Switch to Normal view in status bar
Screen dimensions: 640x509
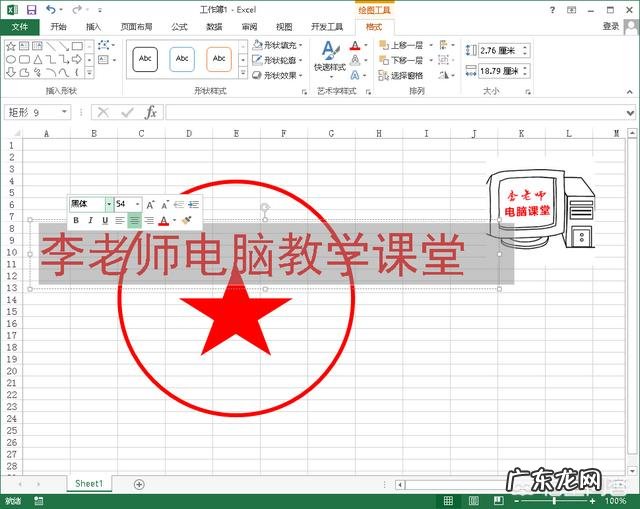[x=448, y=500]
